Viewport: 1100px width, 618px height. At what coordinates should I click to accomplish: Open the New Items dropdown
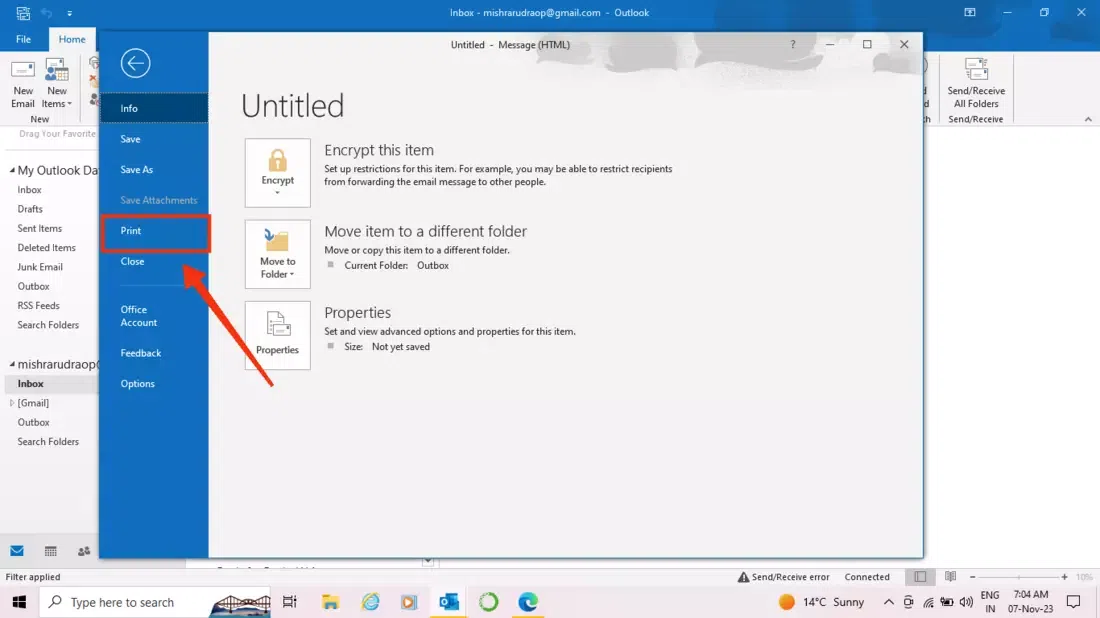[56, 82]
